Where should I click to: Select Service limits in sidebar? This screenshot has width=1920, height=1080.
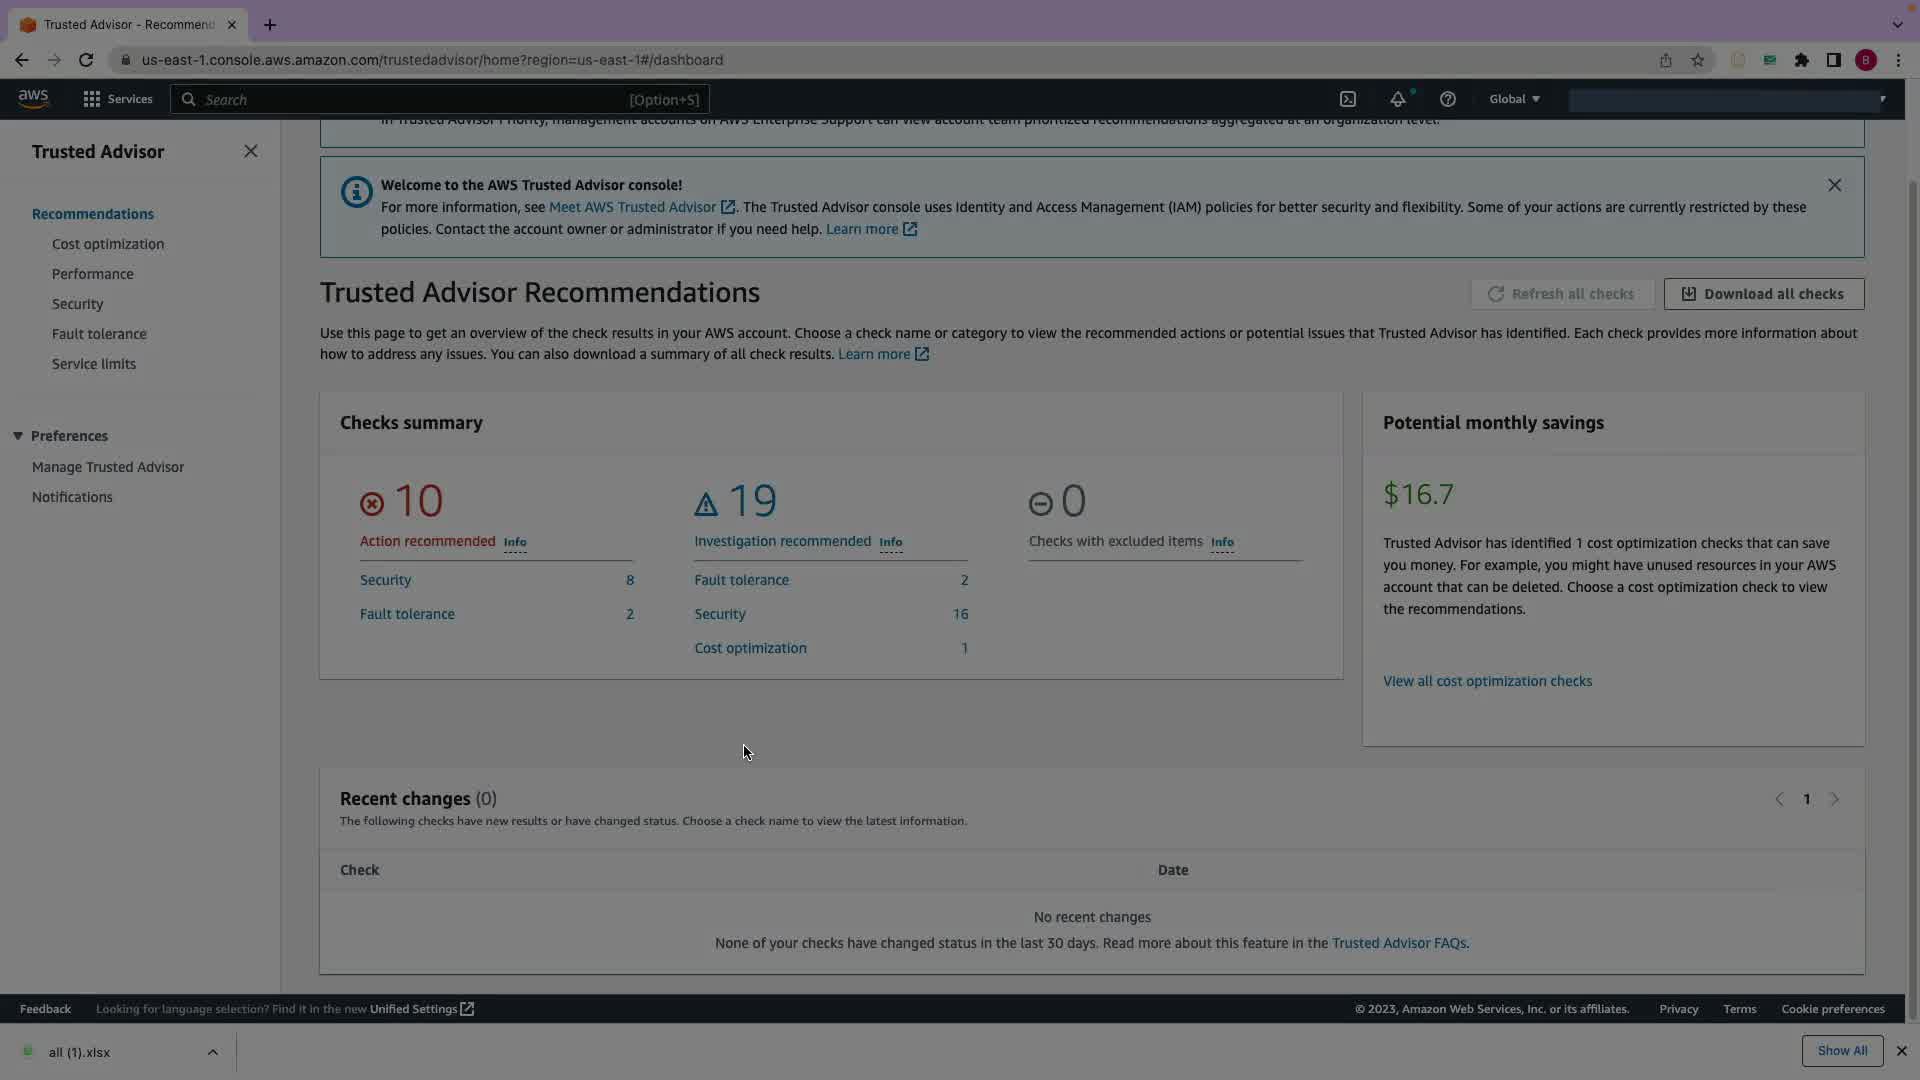click(x=94, y=364)
